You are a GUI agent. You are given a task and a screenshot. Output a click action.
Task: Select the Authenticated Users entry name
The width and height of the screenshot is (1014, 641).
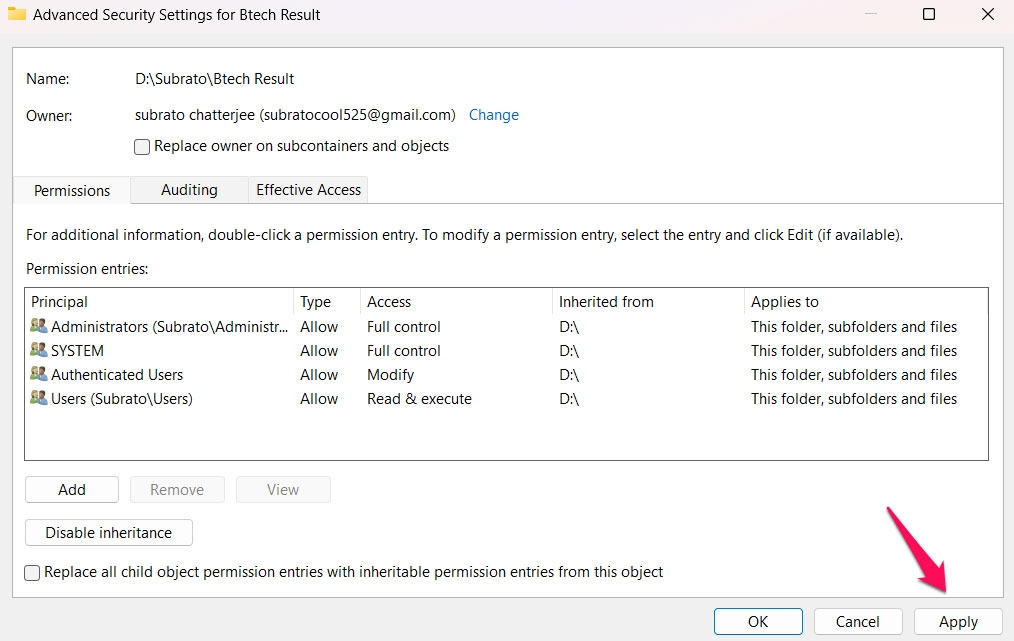pos(117,375)
